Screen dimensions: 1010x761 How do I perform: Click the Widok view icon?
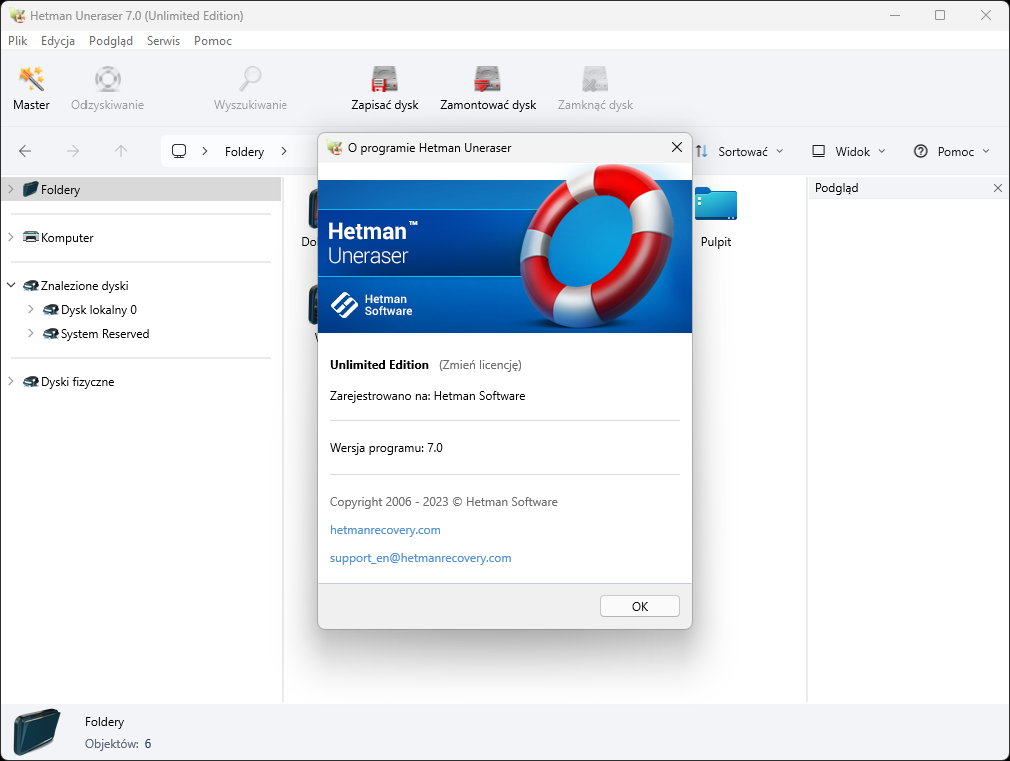pyautogui.click(x=819, y=151)
